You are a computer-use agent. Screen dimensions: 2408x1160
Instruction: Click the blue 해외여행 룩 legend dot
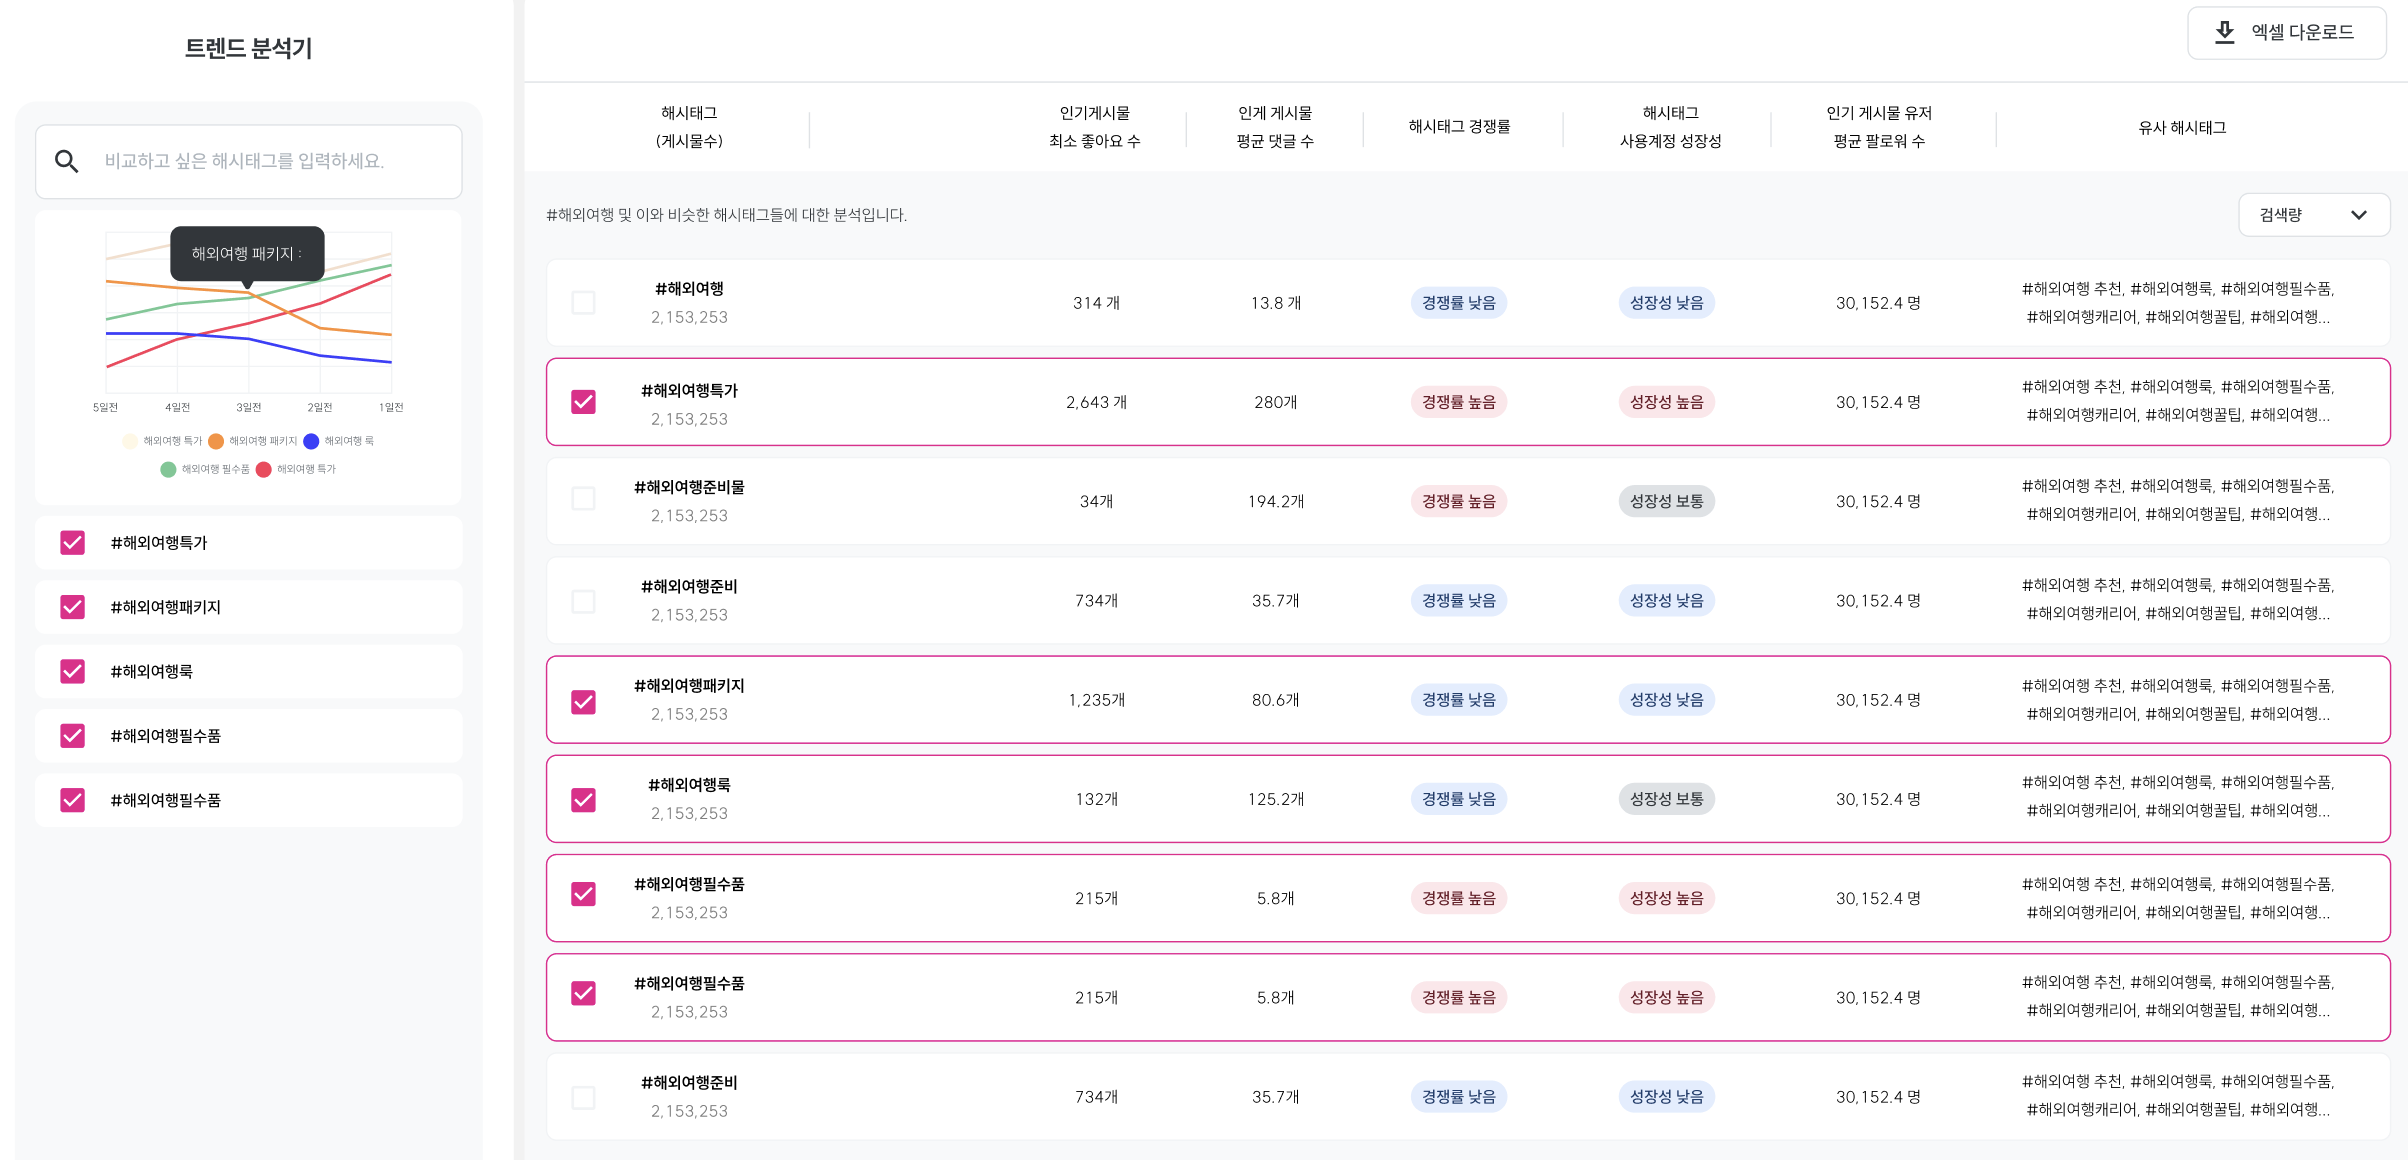pyautogui.click(x=311, y=441)
